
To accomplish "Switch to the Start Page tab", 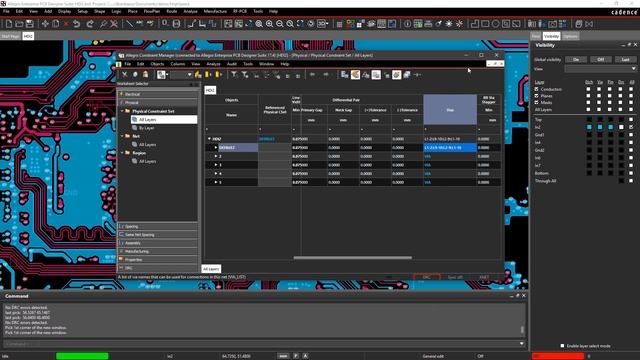I will pos(11,36).
